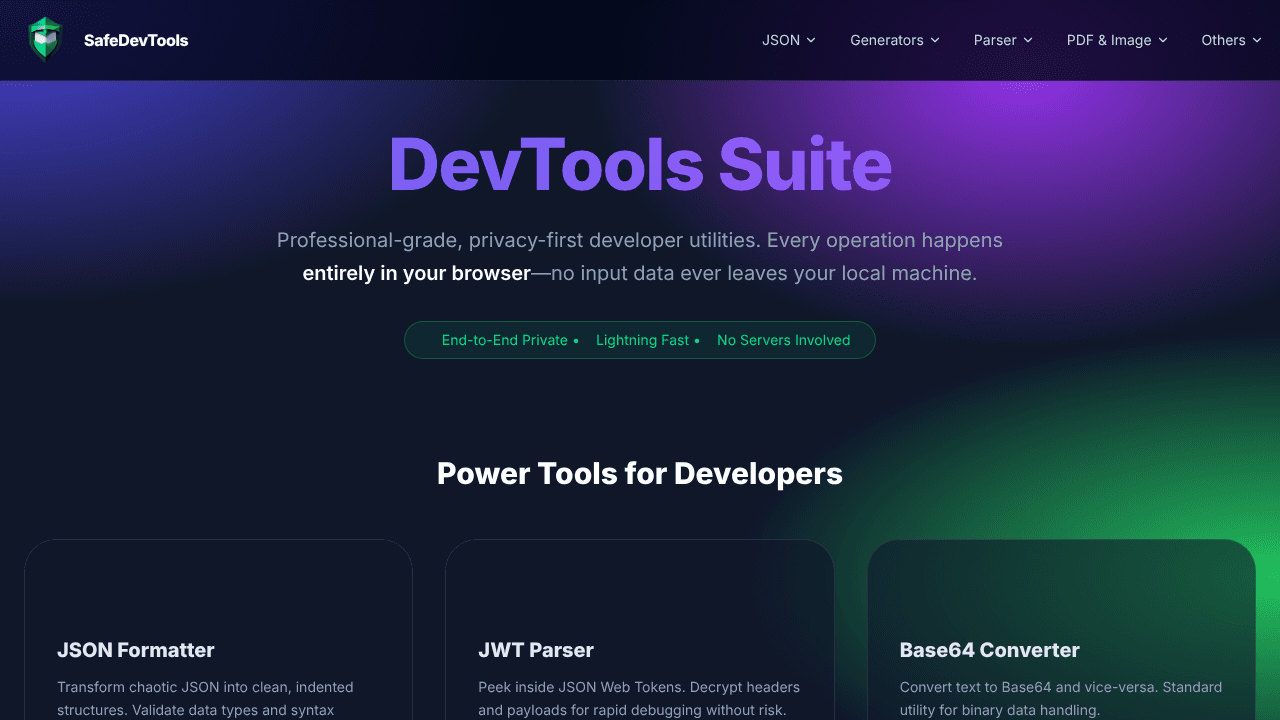
Task: Expand the chevron next to Others
Action: point(1257,40)
